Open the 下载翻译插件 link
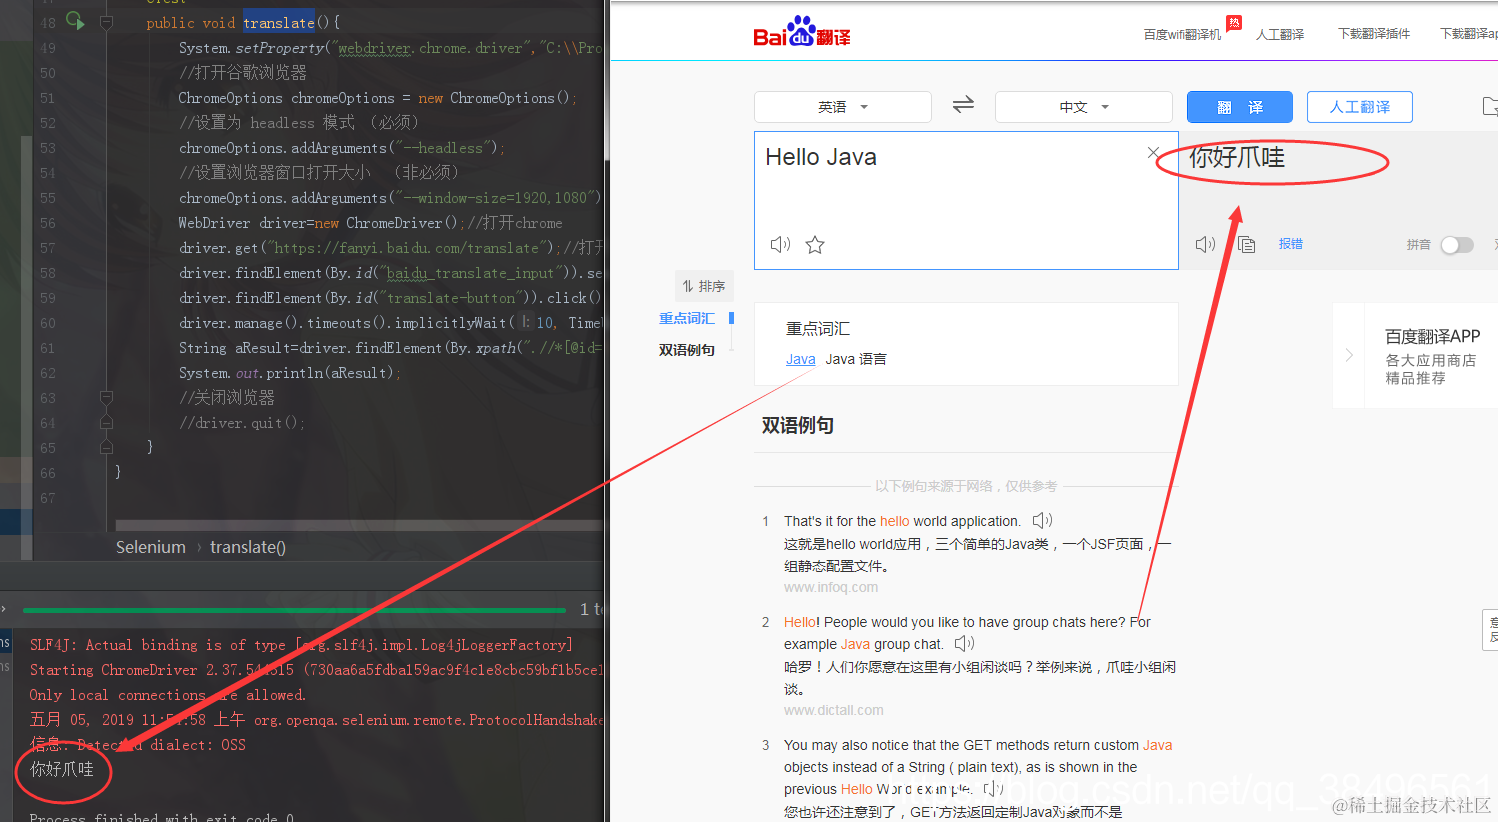The image size is (1498, 822). [x=1374, y=34]
